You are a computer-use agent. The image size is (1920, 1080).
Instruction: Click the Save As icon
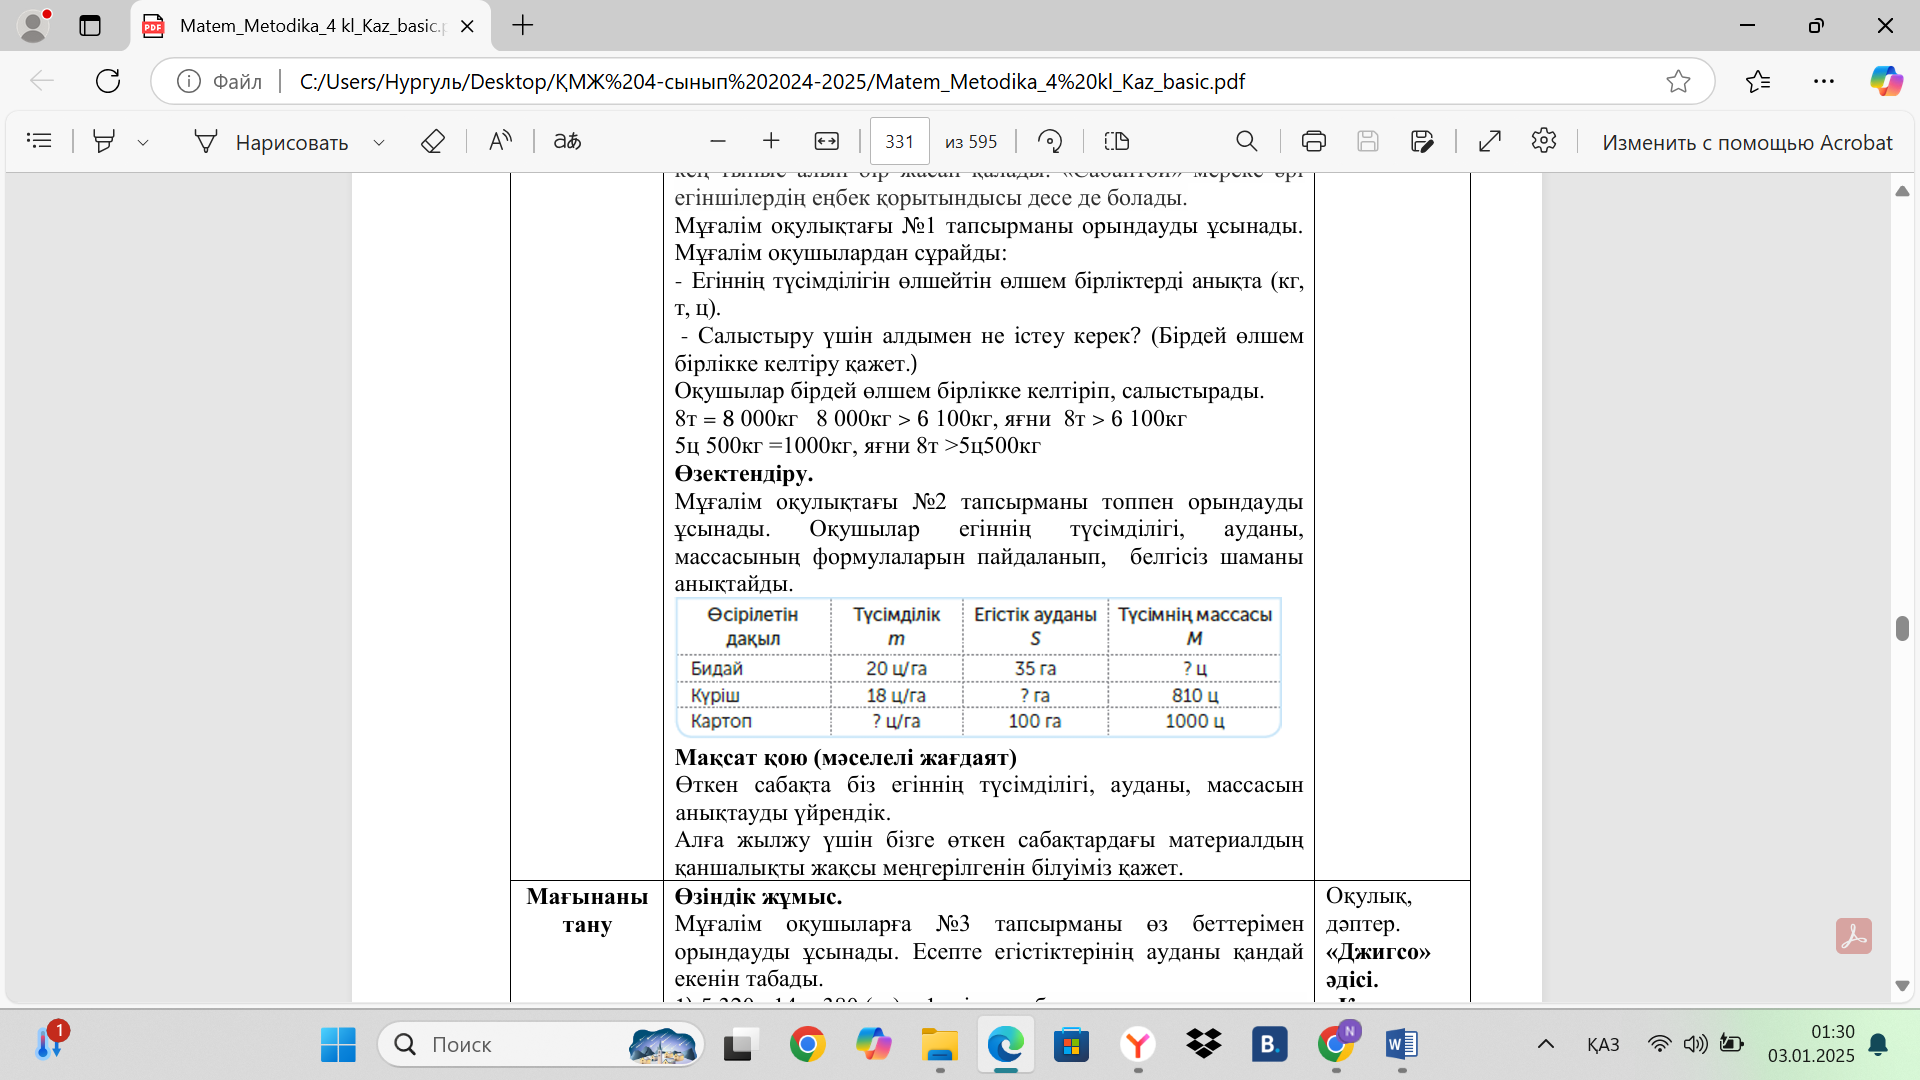(1422, 141)
